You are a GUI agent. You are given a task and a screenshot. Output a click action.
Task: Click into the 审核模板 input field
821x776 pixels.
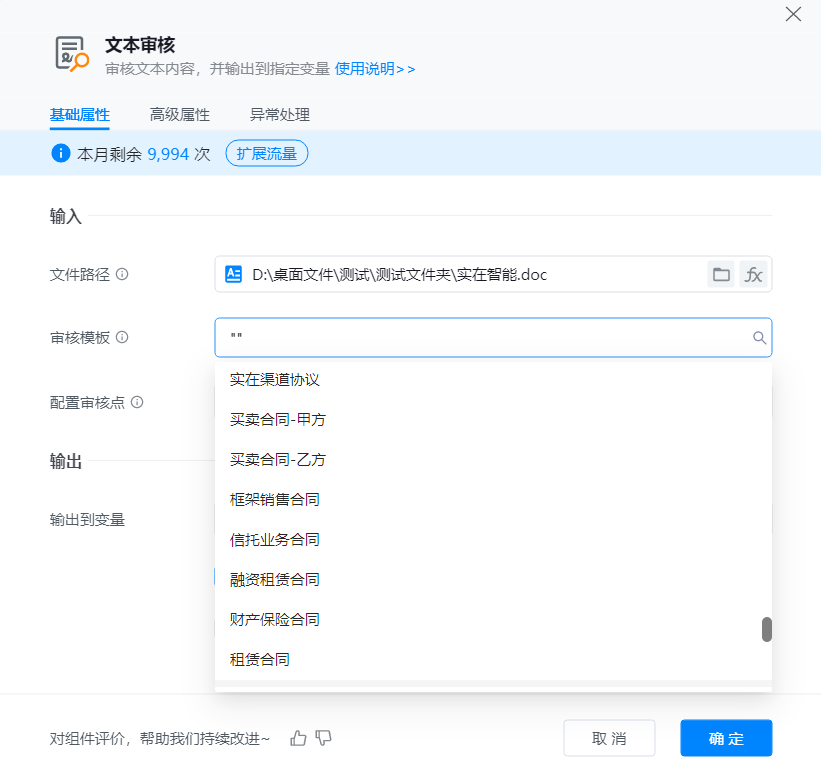(480, 338)
